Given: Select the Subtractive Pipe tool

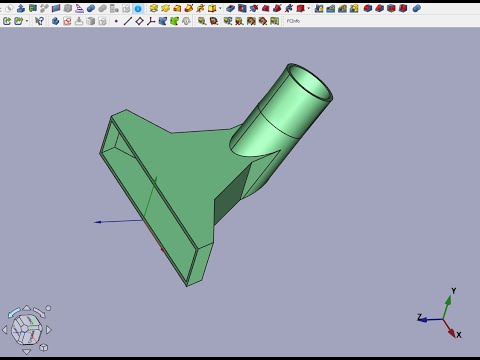Looking at the screenshot, I should point(277,8).
